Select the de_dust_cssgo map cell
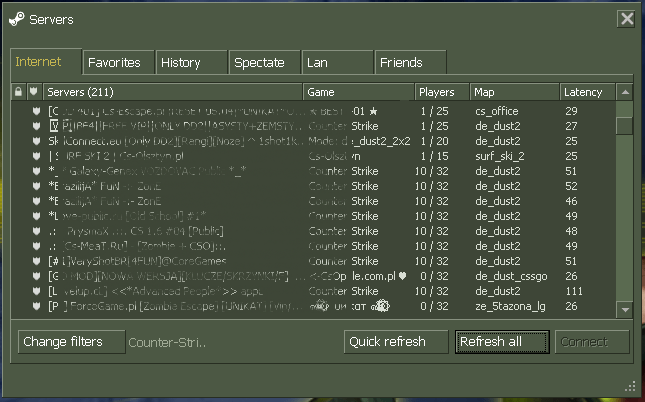645x402 pixels. pos(511,276)
